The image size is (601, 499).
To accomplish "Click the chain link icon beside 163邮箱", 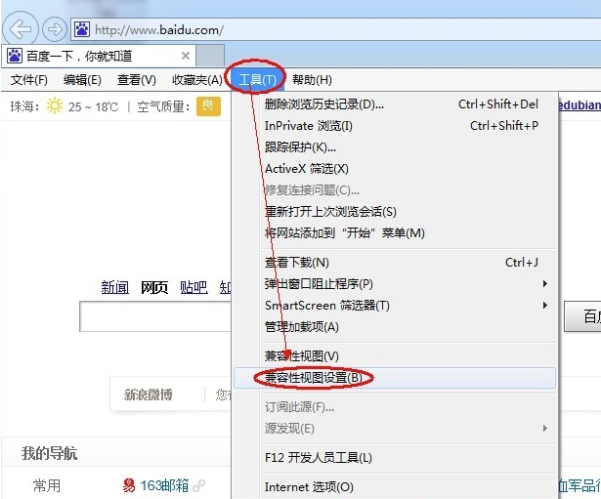I will click(199, 486).
